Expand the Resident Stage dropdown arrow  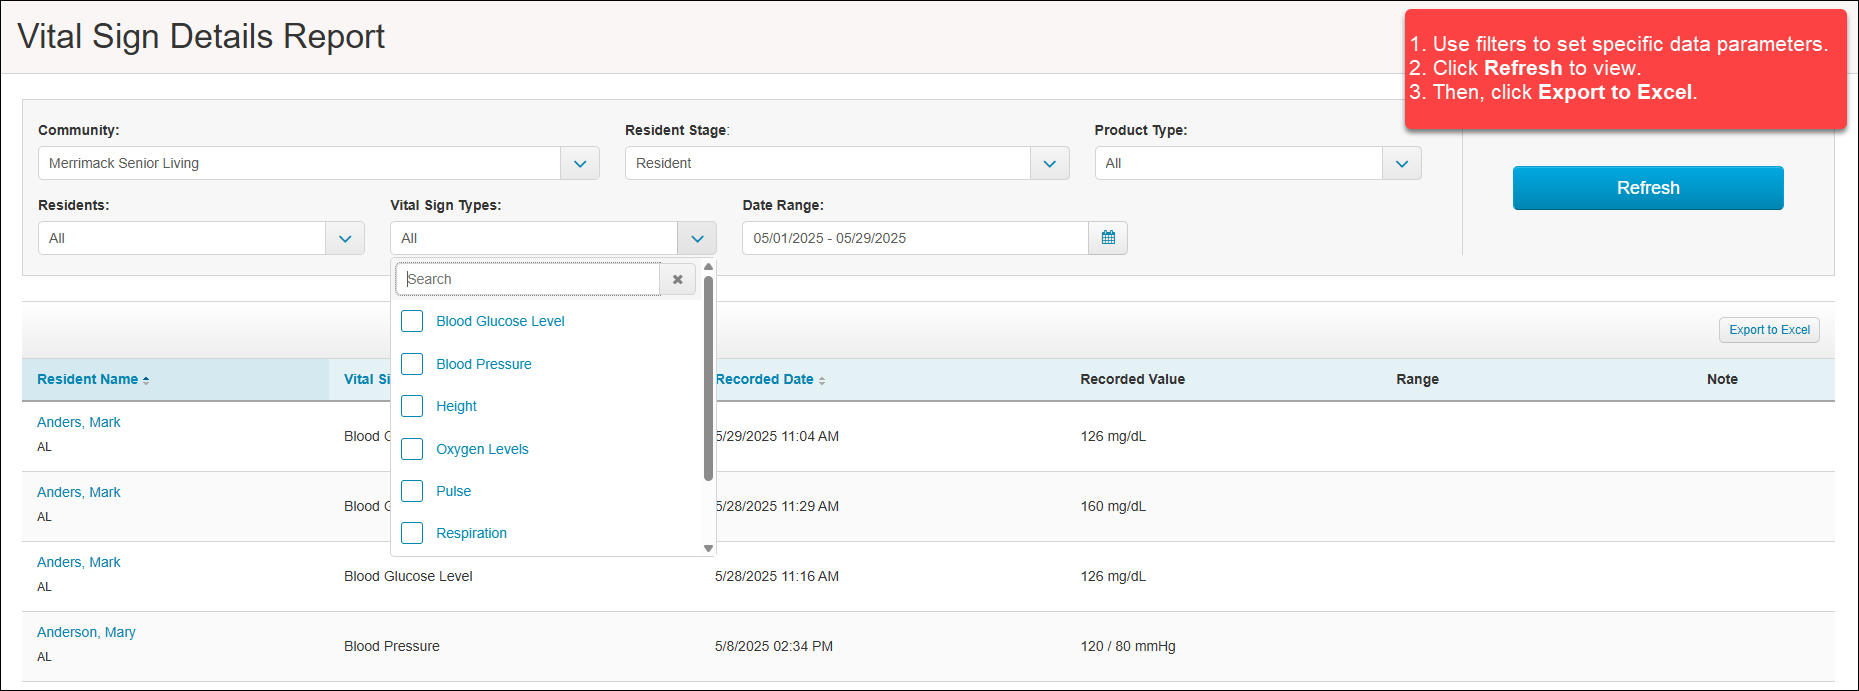(1050, 163)
